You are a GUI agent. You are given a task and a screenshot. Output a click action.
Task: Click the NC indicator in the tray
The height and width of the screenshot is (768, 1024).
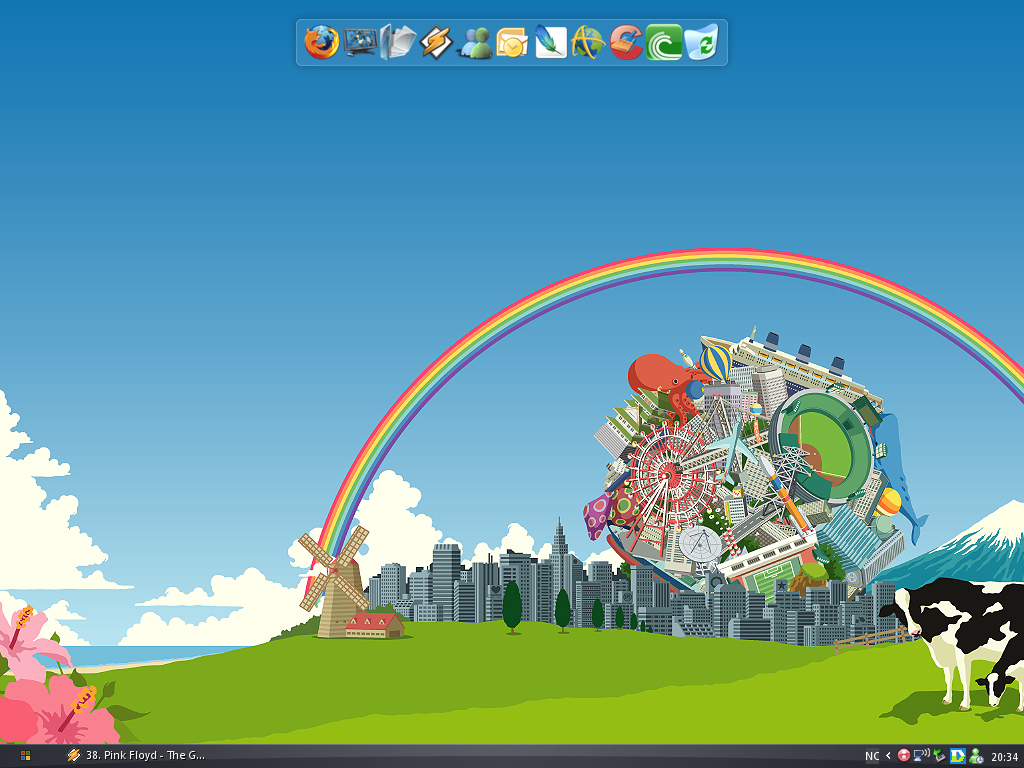tap(873, 756)
